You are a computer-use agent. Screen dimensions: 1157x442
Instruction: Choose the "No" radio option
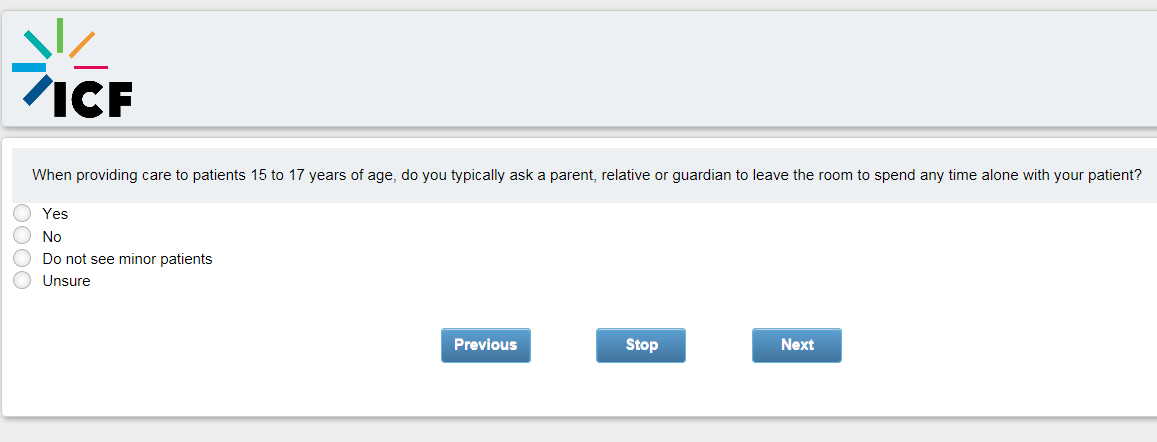(x=22, y=236)
